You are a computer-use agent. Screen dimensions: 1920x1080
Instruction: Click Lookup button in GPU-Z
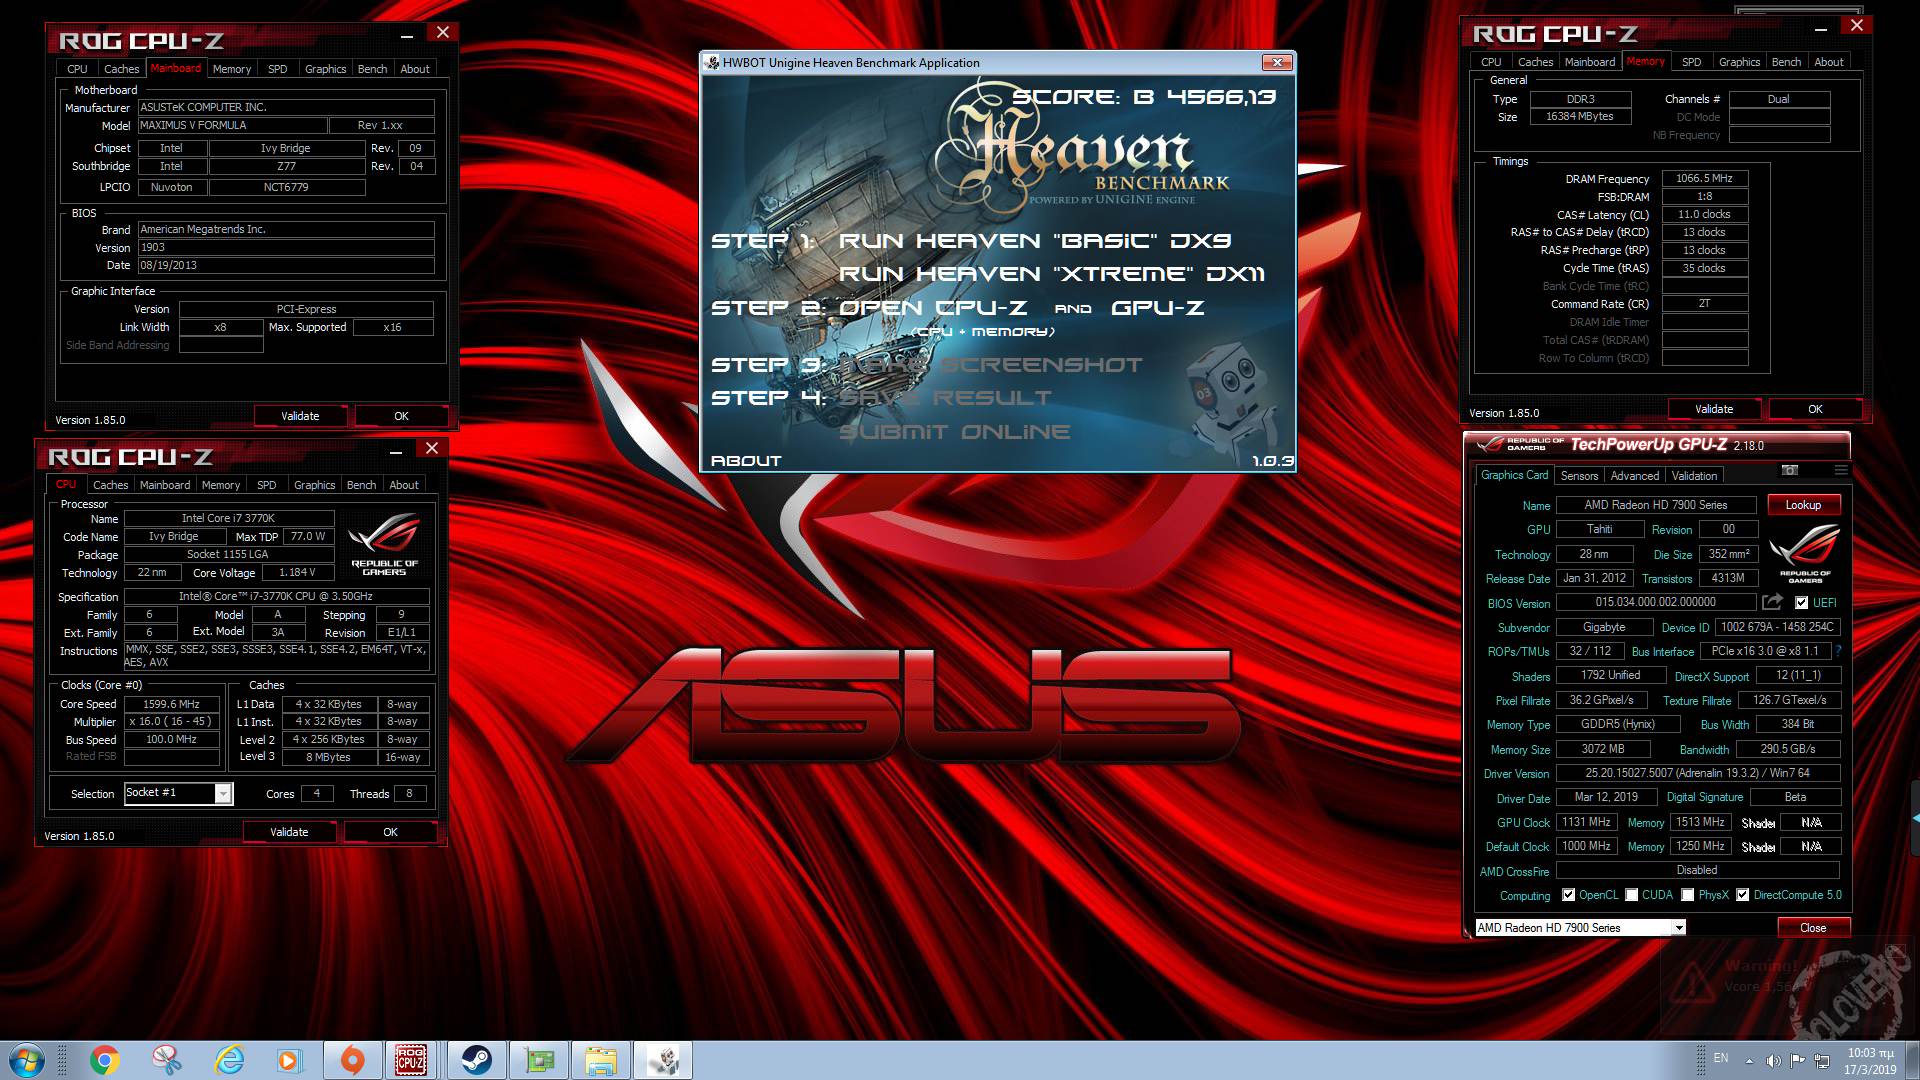[1803, 505]
